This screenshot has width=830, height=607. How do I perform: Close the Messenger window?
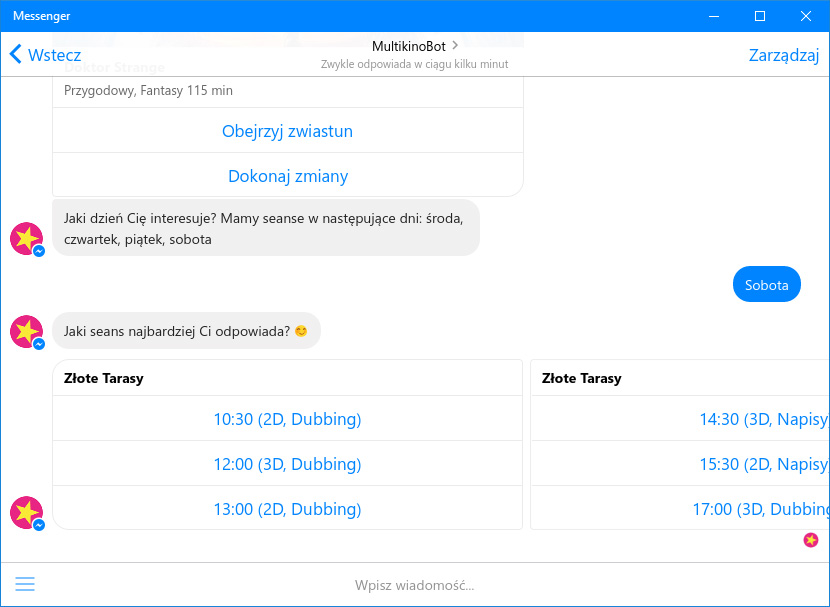[806, 16]
